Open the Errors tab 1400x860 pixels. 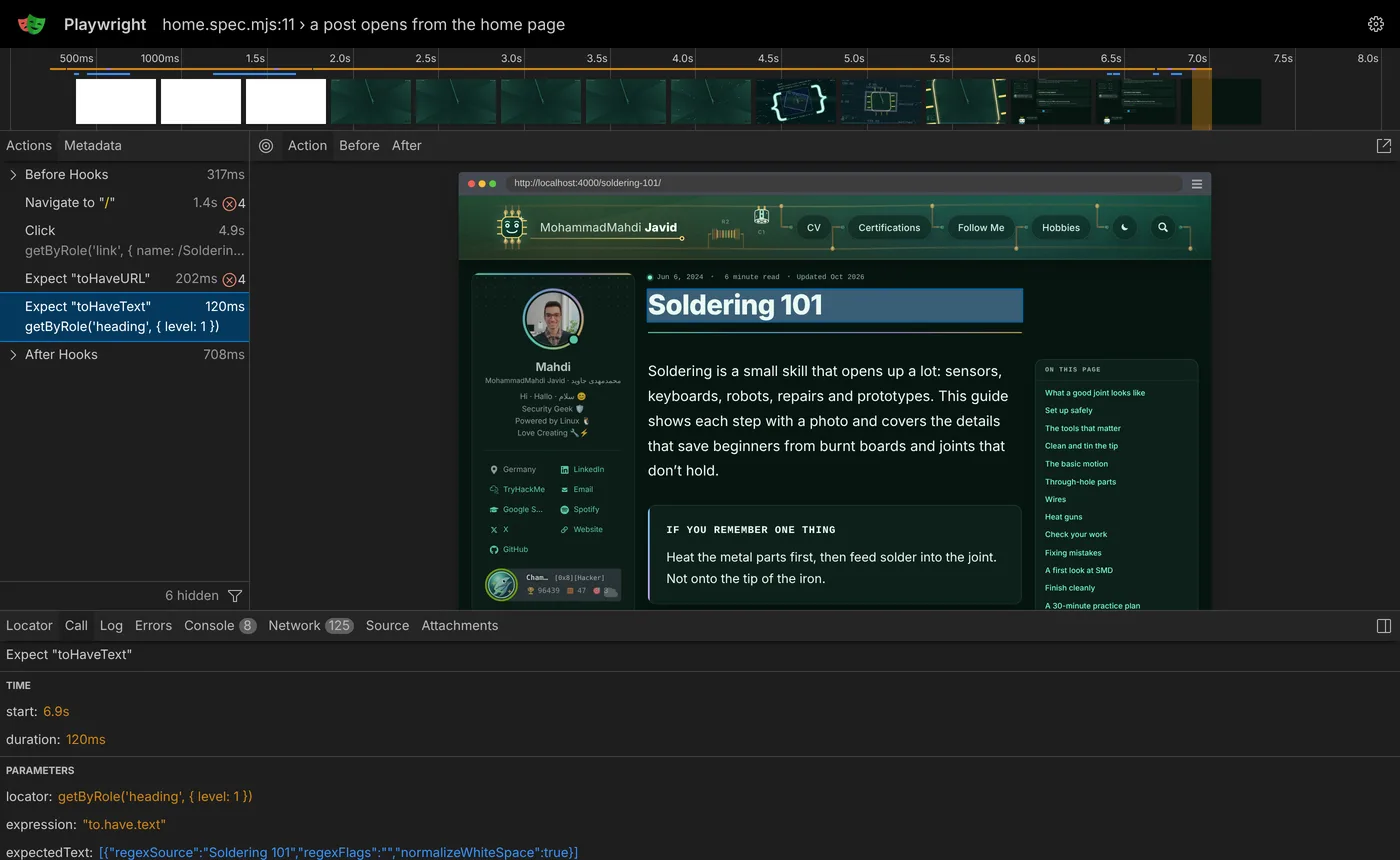(153, 626)
